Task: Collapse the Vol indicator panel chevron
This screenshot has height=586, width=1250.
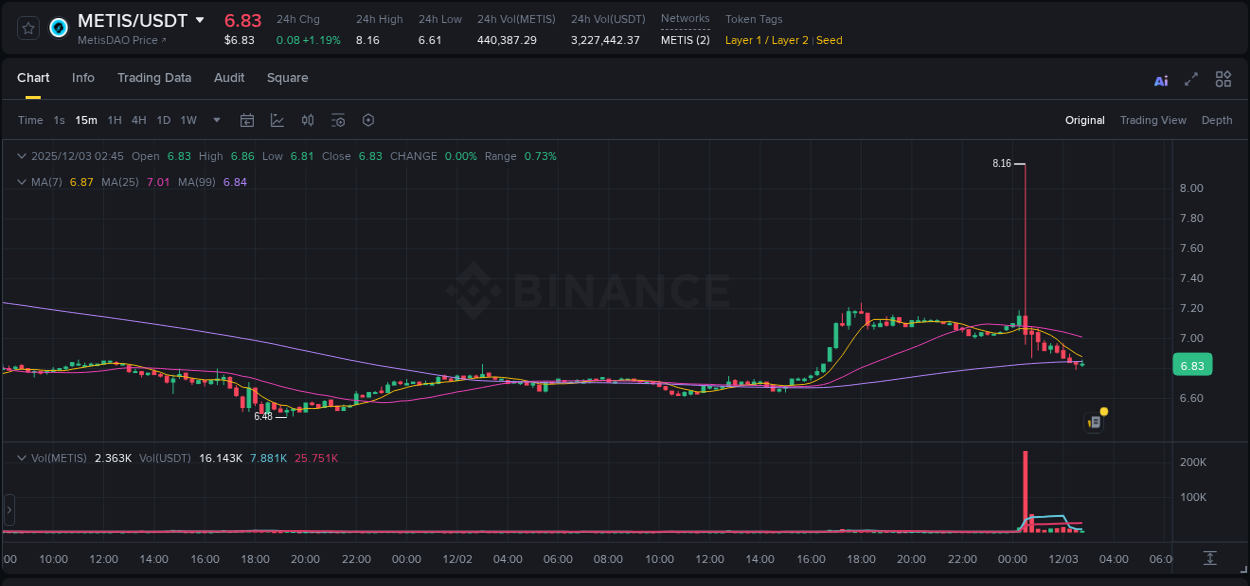Action: (x=21, y=457)
